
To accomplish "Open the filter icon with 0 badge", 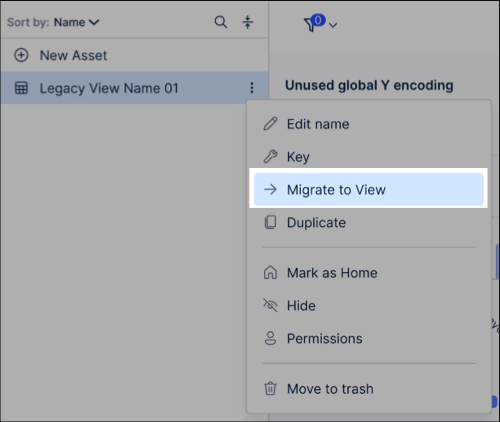I will pyautogui.click(x=314, y=23).
